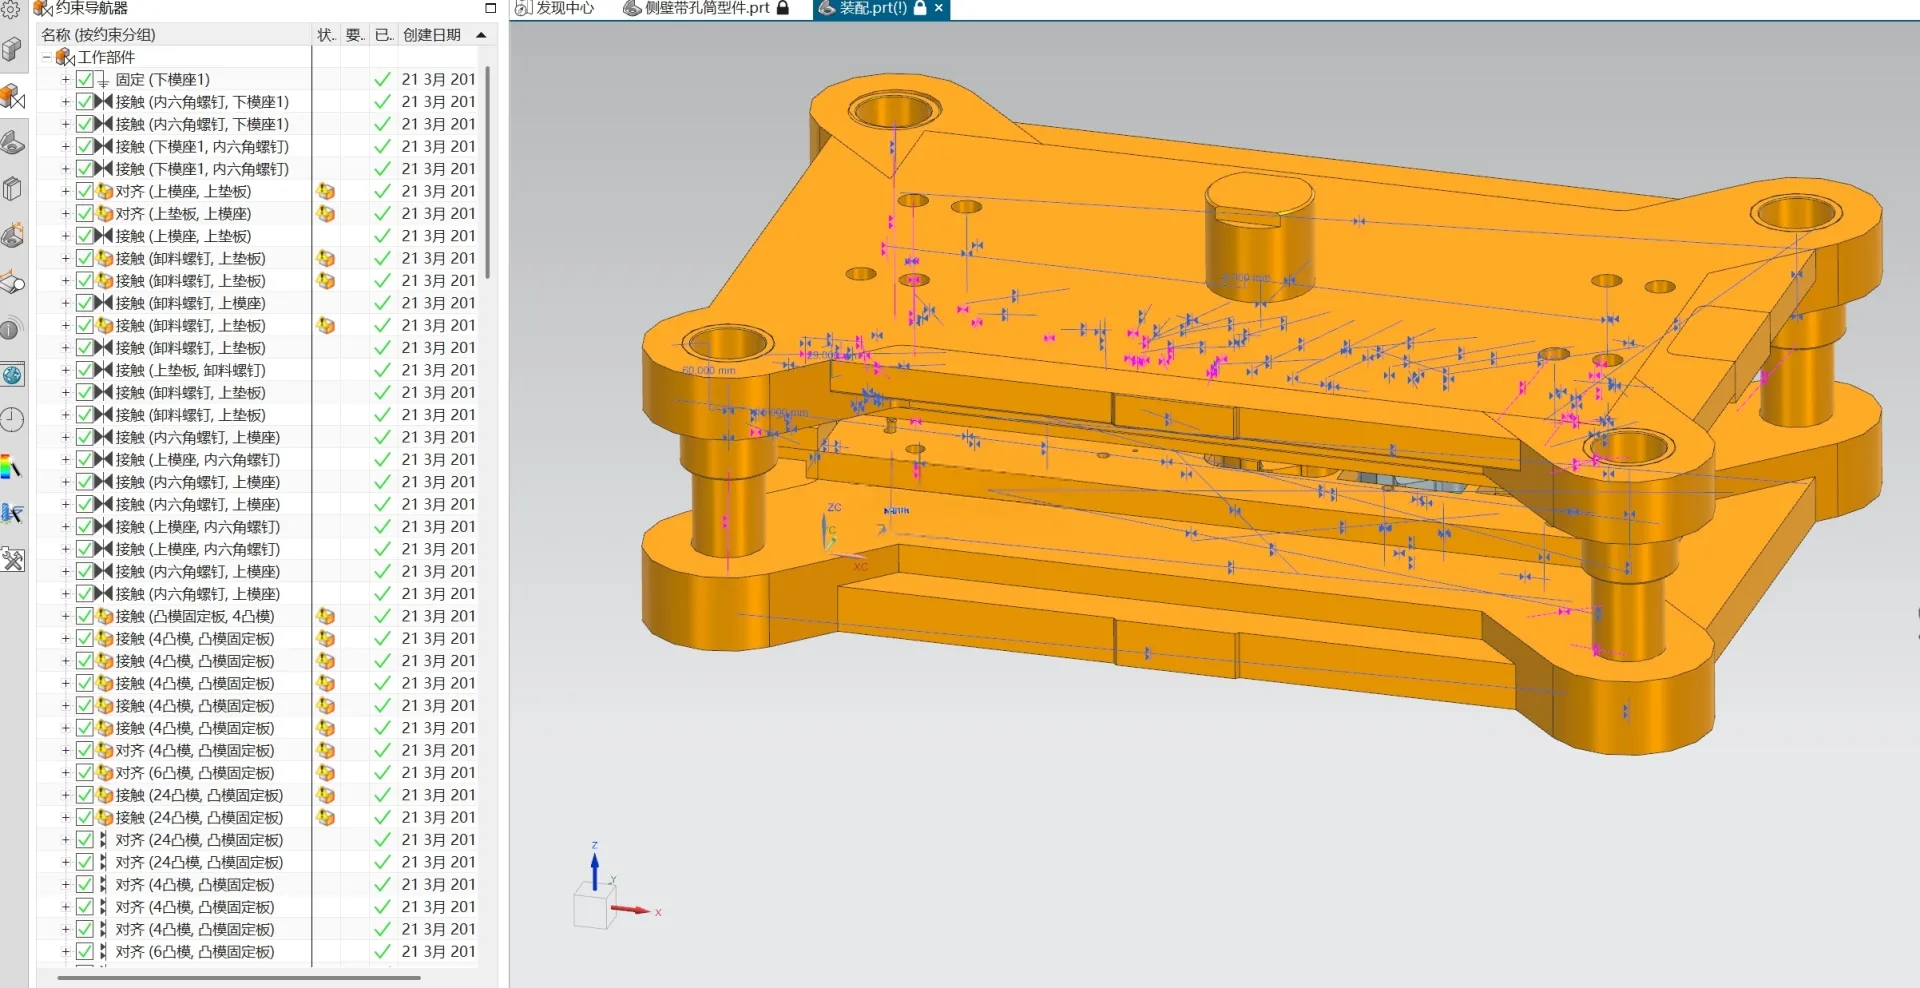1920x988 pixels.
Task: Click the 创建日期 column sort arrow
Action: coord(482,35)
